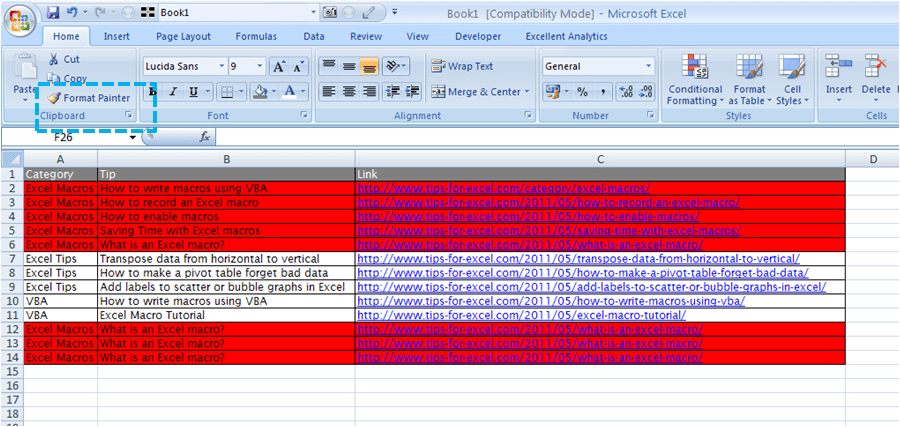
Task: Delete cells using Delete button
Action: (x=875, y=80)
